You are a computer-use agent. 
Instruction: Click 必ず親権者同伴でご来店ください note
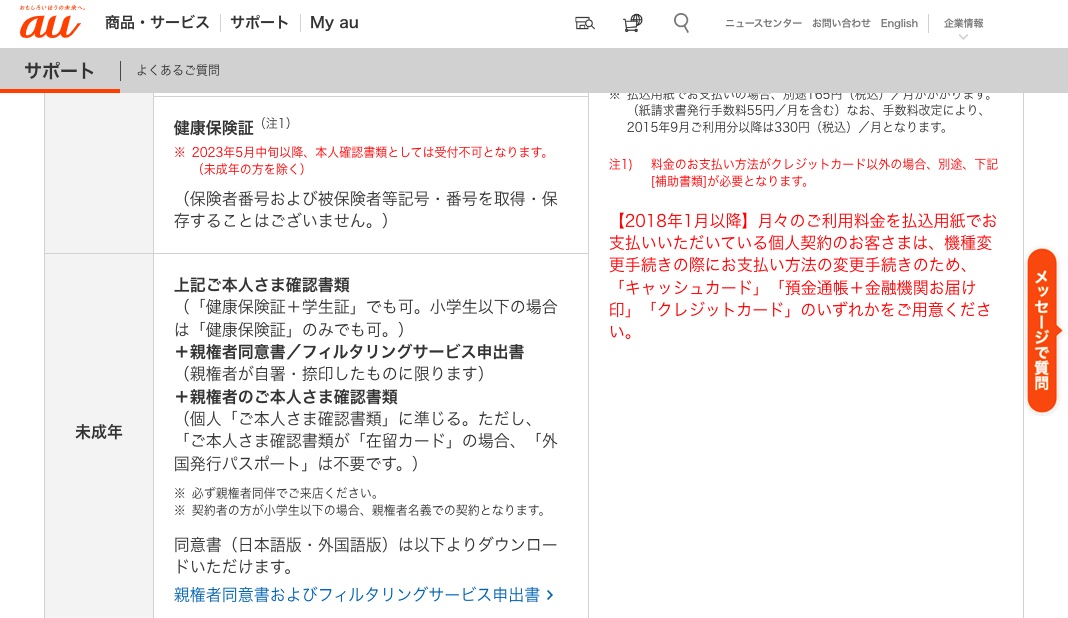pyautogui.click(x=277, y=493)
